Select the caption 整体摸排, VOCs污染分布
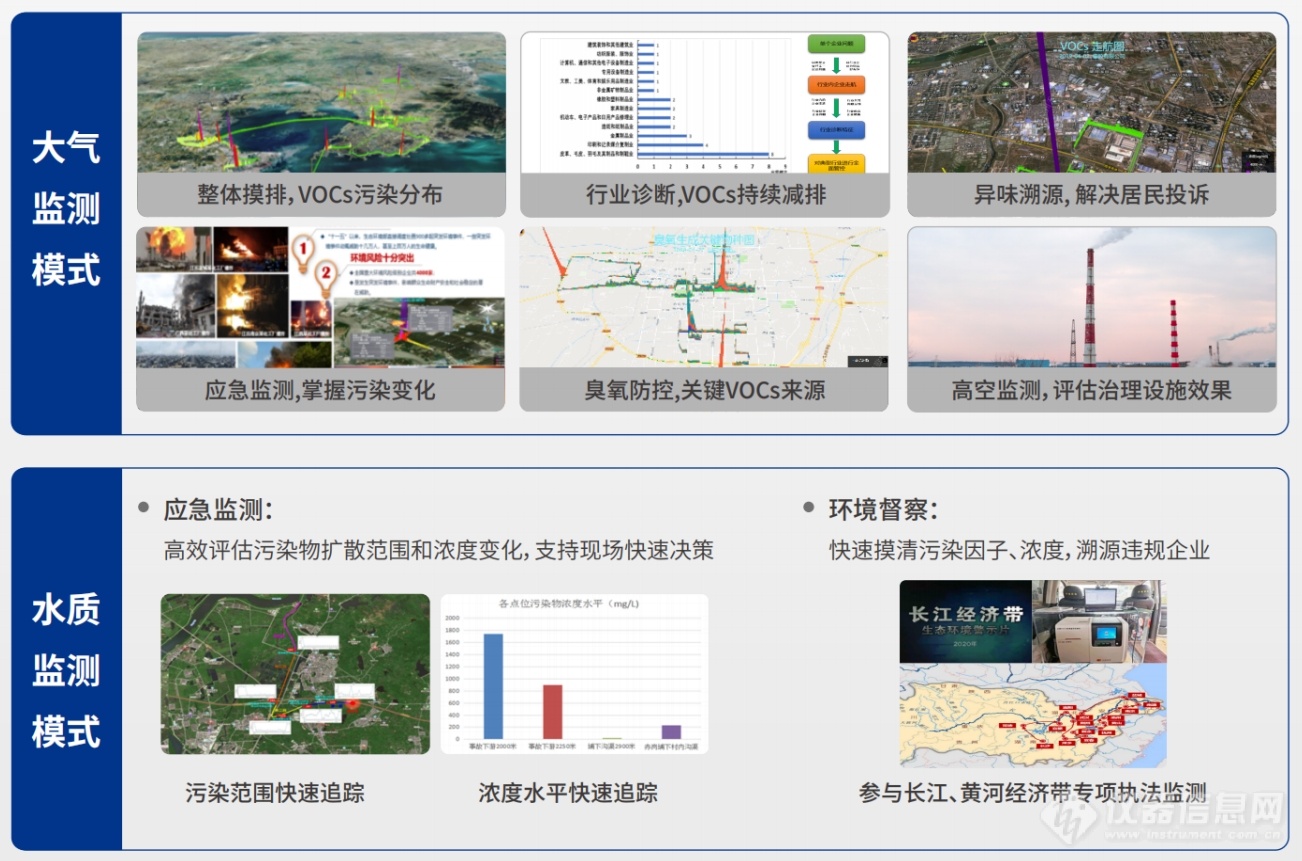1302x861 pixels. [x=319, y=194]
